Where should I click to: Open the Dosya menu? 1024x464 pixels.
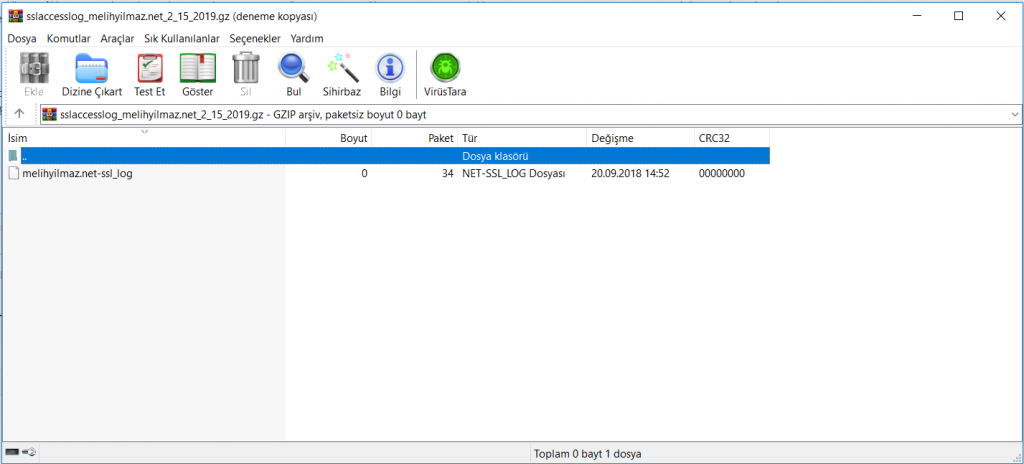21,38
